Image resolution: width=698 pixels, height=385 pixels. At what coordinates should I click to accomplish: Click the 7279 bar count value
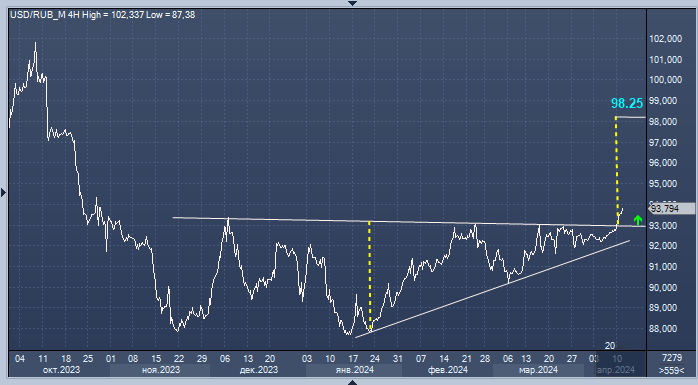click(672, 358)
